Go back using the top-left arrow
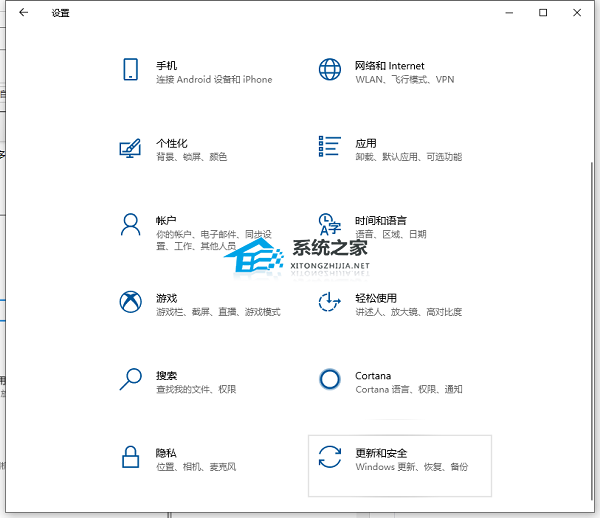 23,13
